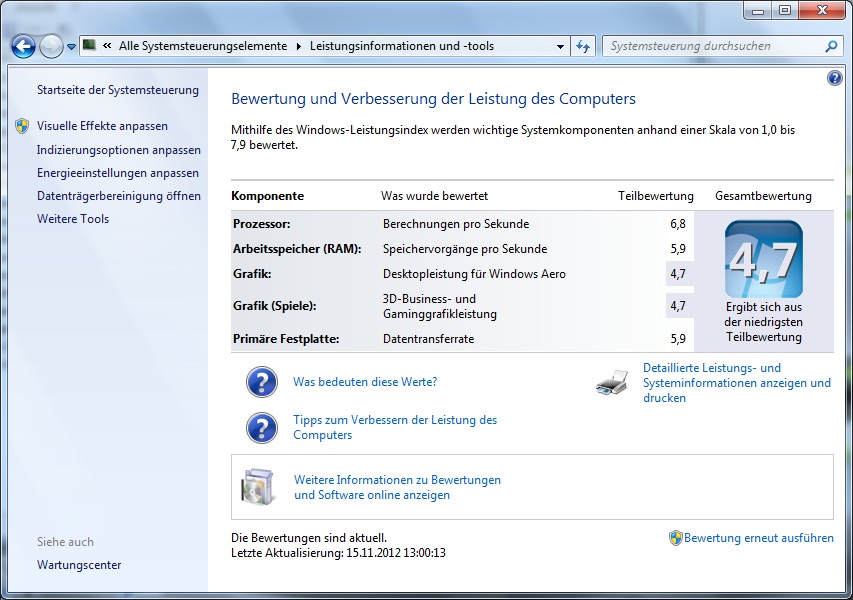Open 'Detaillierte Leistungs- und Systeminformationen anzeigen und drucken'
853x600 pixels.
(737, 383)
